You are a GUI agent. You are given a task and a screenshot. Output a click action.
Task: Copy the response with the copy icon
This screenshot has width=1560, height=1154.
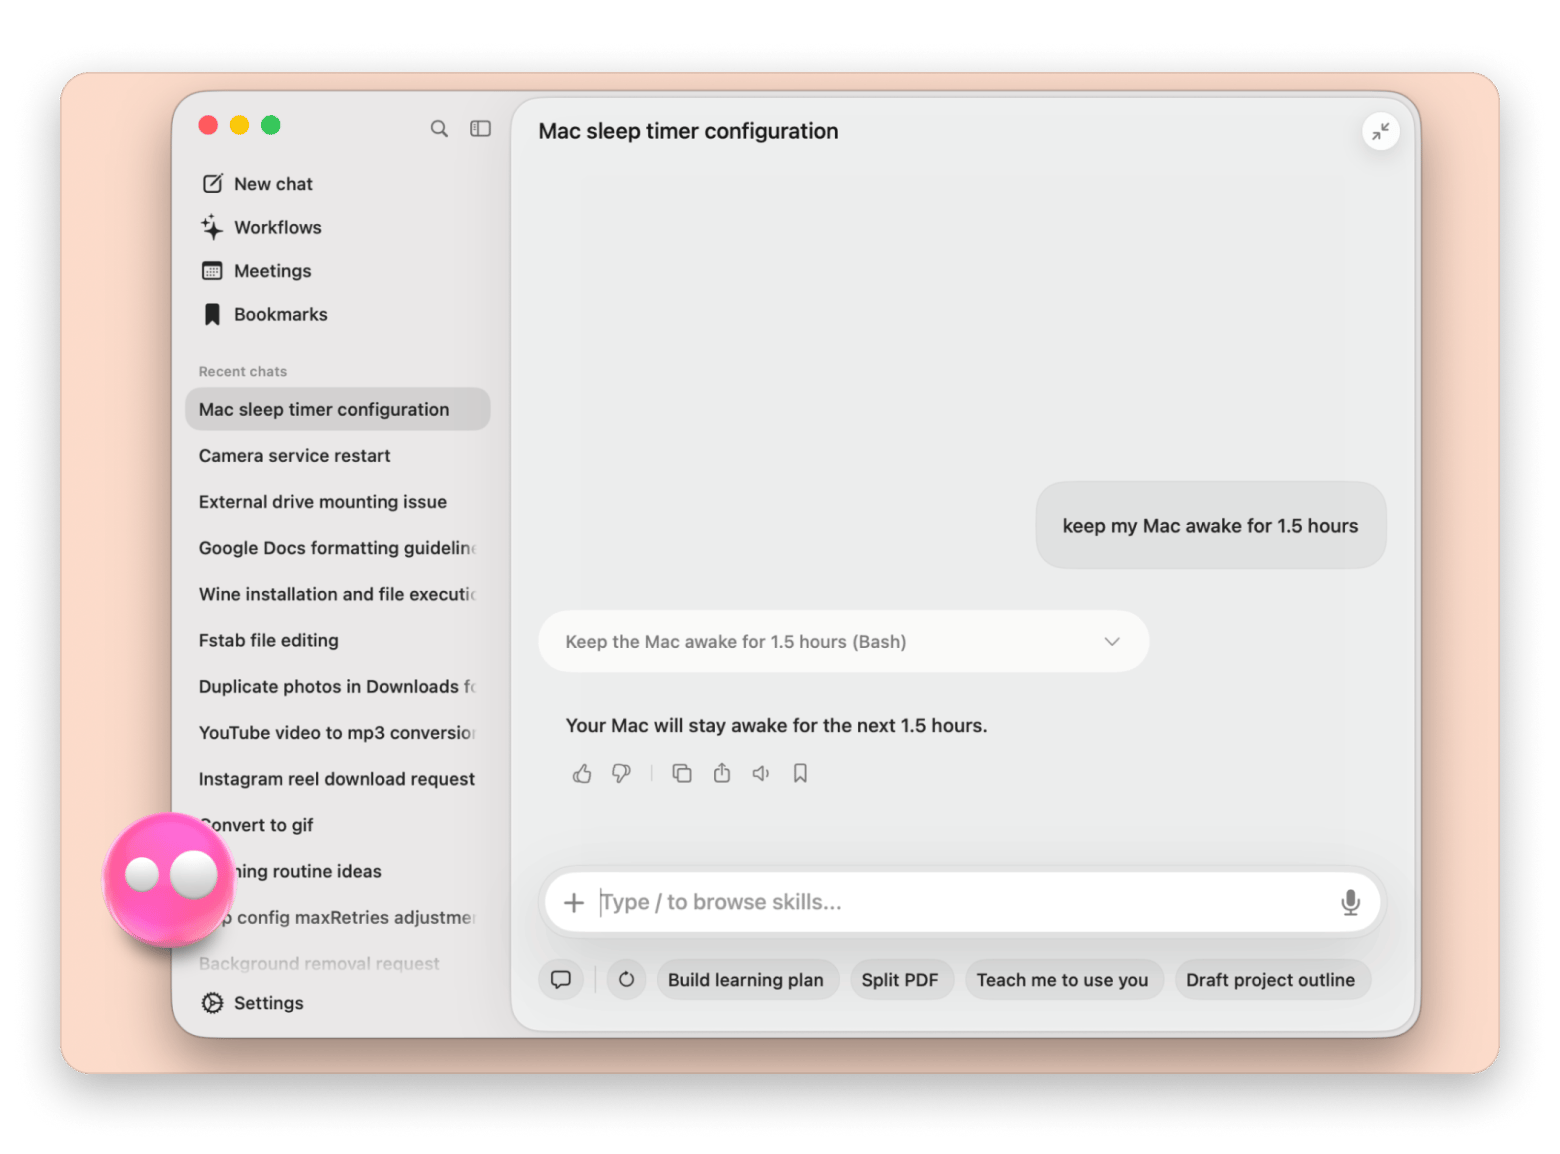tap(682, 774)
